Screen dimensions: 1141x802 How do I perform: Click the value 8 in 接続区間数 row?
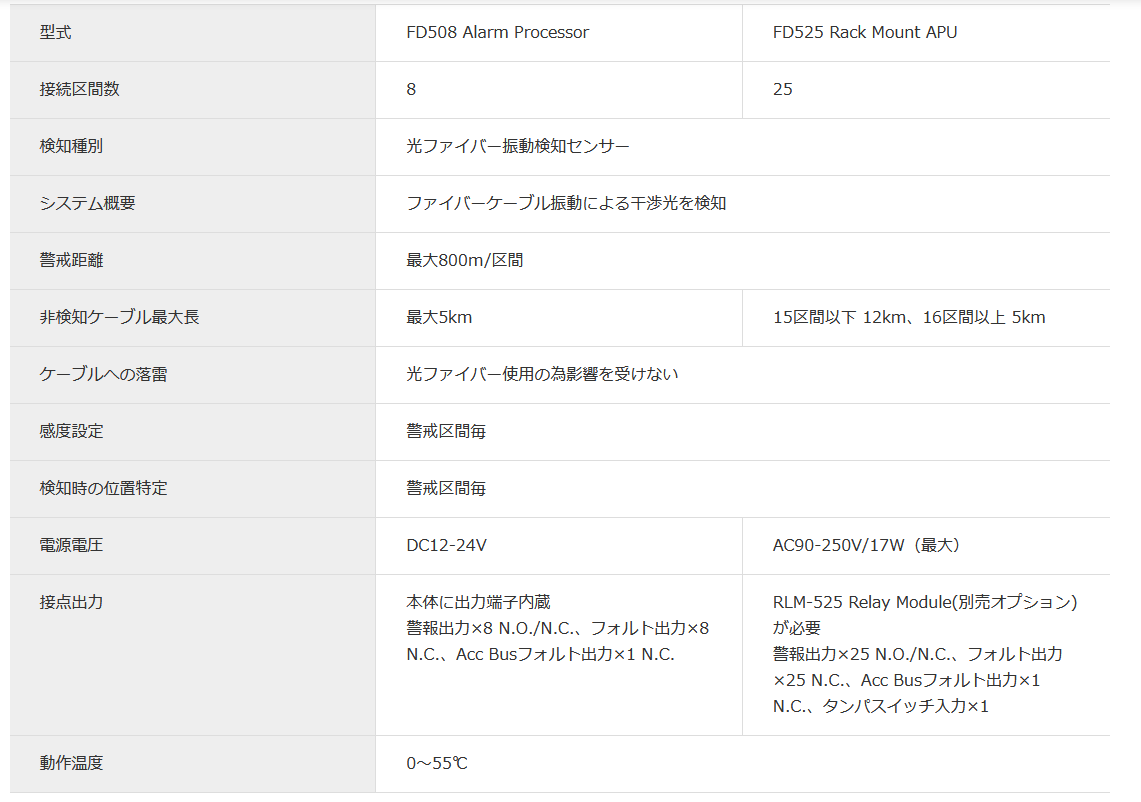pyautogui.click(x=411, y=89)
